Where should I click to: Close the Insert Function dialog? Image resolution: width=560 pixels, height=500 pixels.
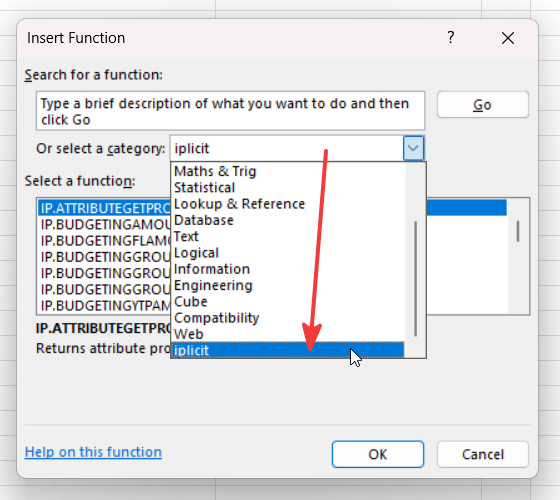(x=508, y=38)
